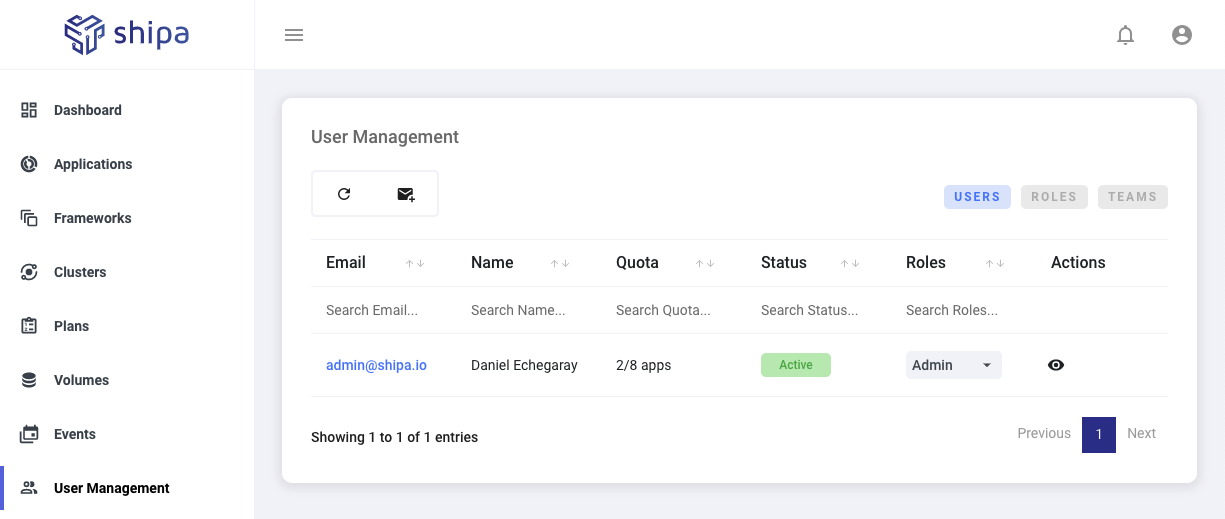Click the Email column header
The image size is (1225, 519).
pos(346,263)
